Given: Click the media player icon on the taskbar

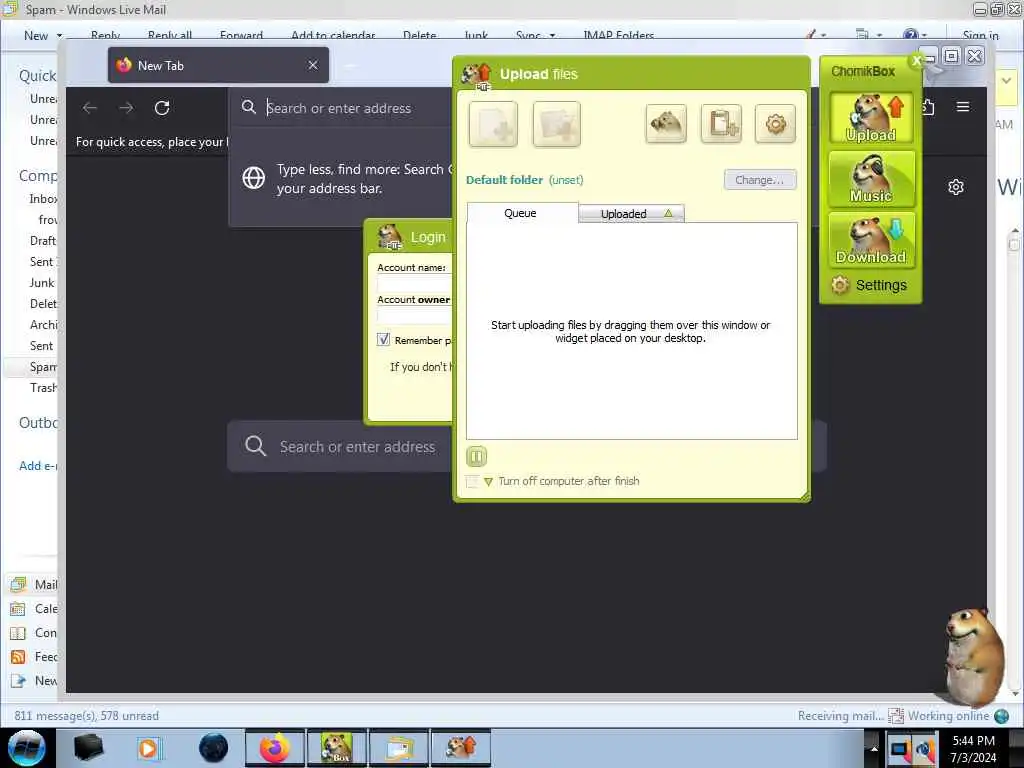Looking at the screenshot, I should (x=149, y=748).
